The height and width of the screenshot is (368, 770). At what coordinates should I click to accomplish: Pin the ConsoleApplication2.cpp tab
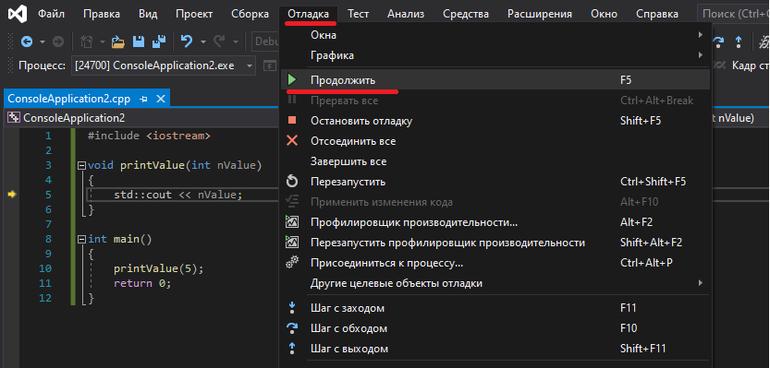143,99
